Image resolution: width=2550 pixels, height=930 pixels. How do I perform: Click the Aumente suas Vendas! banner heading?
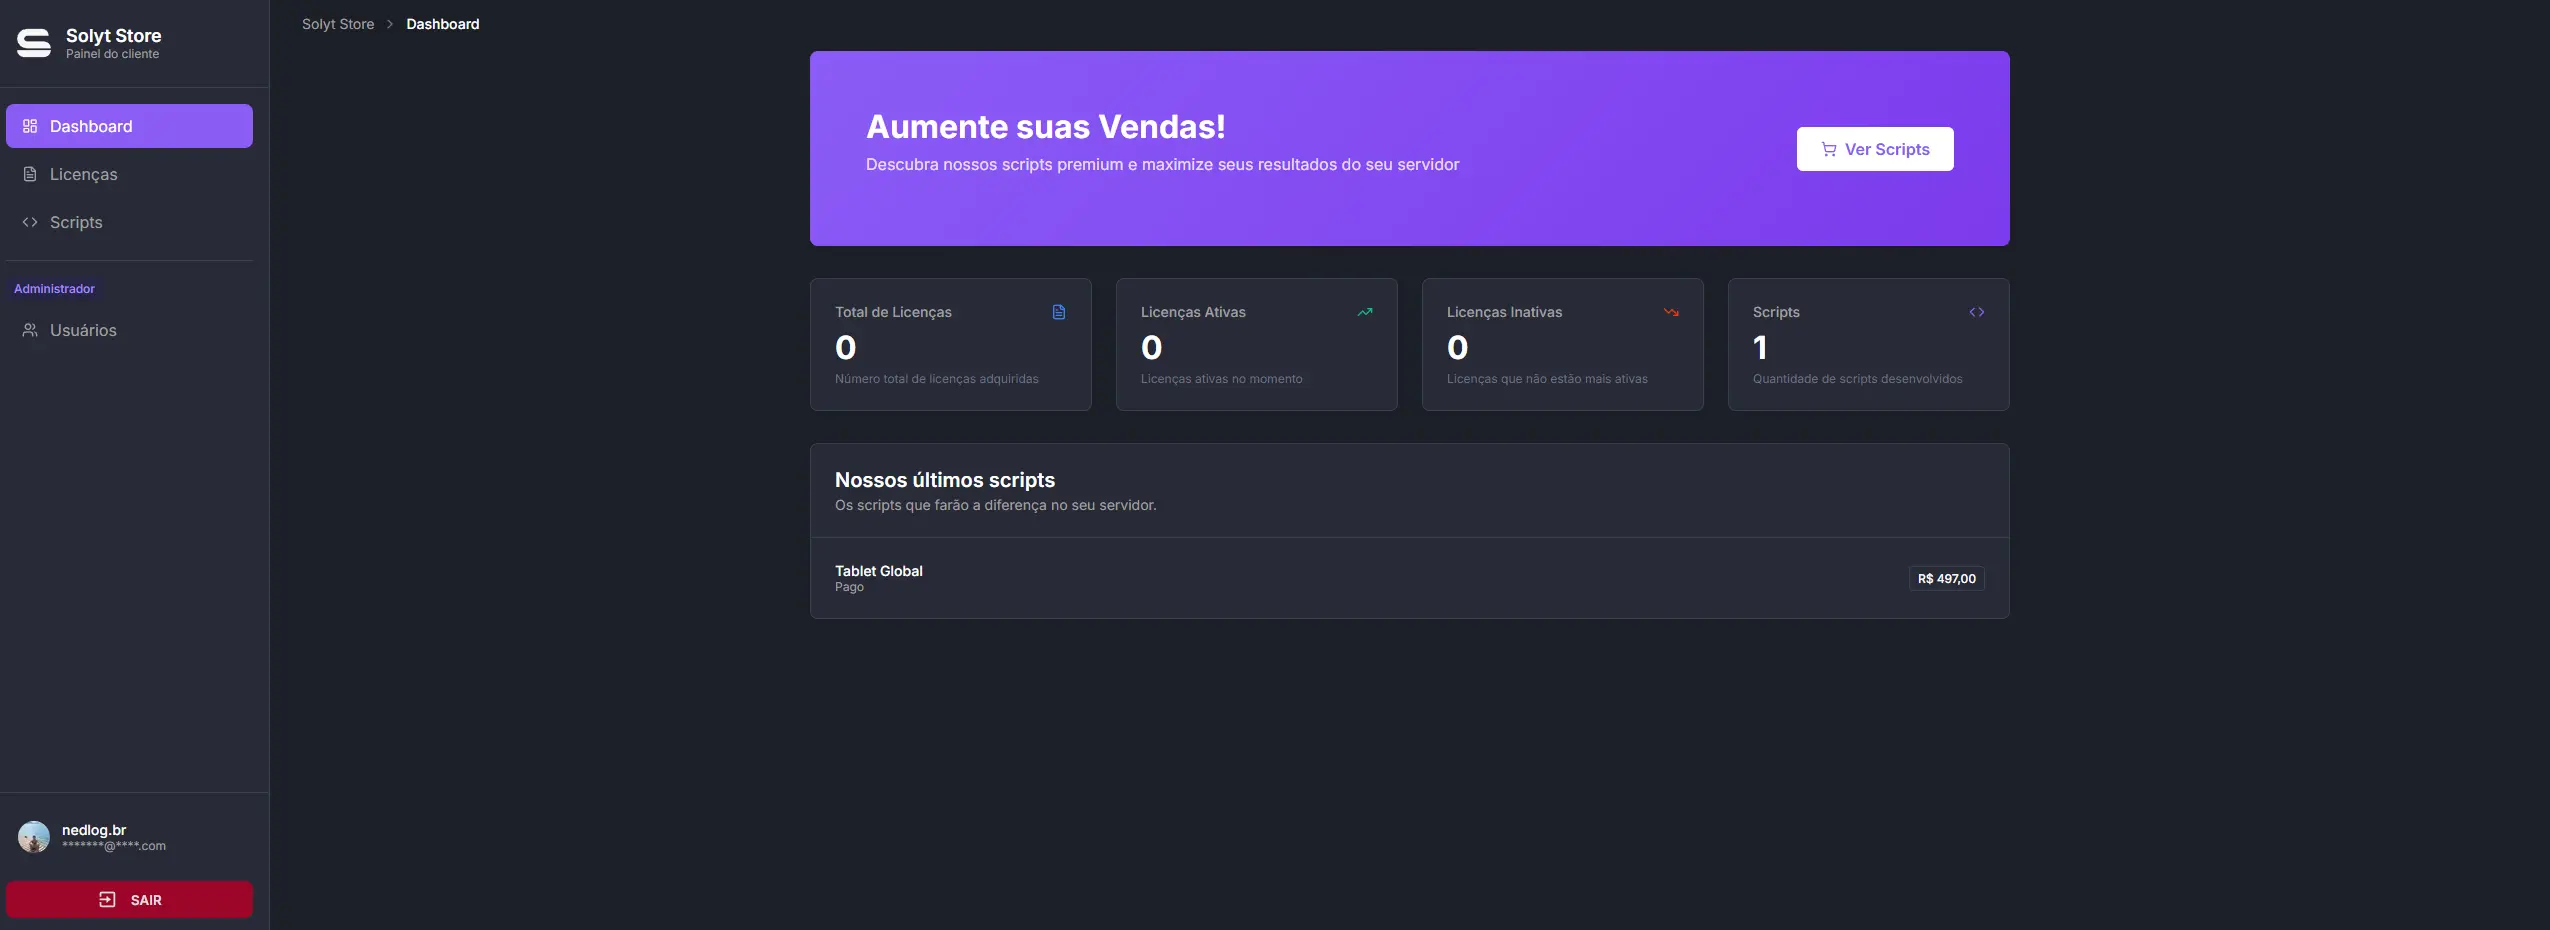tap(1046, 127)
